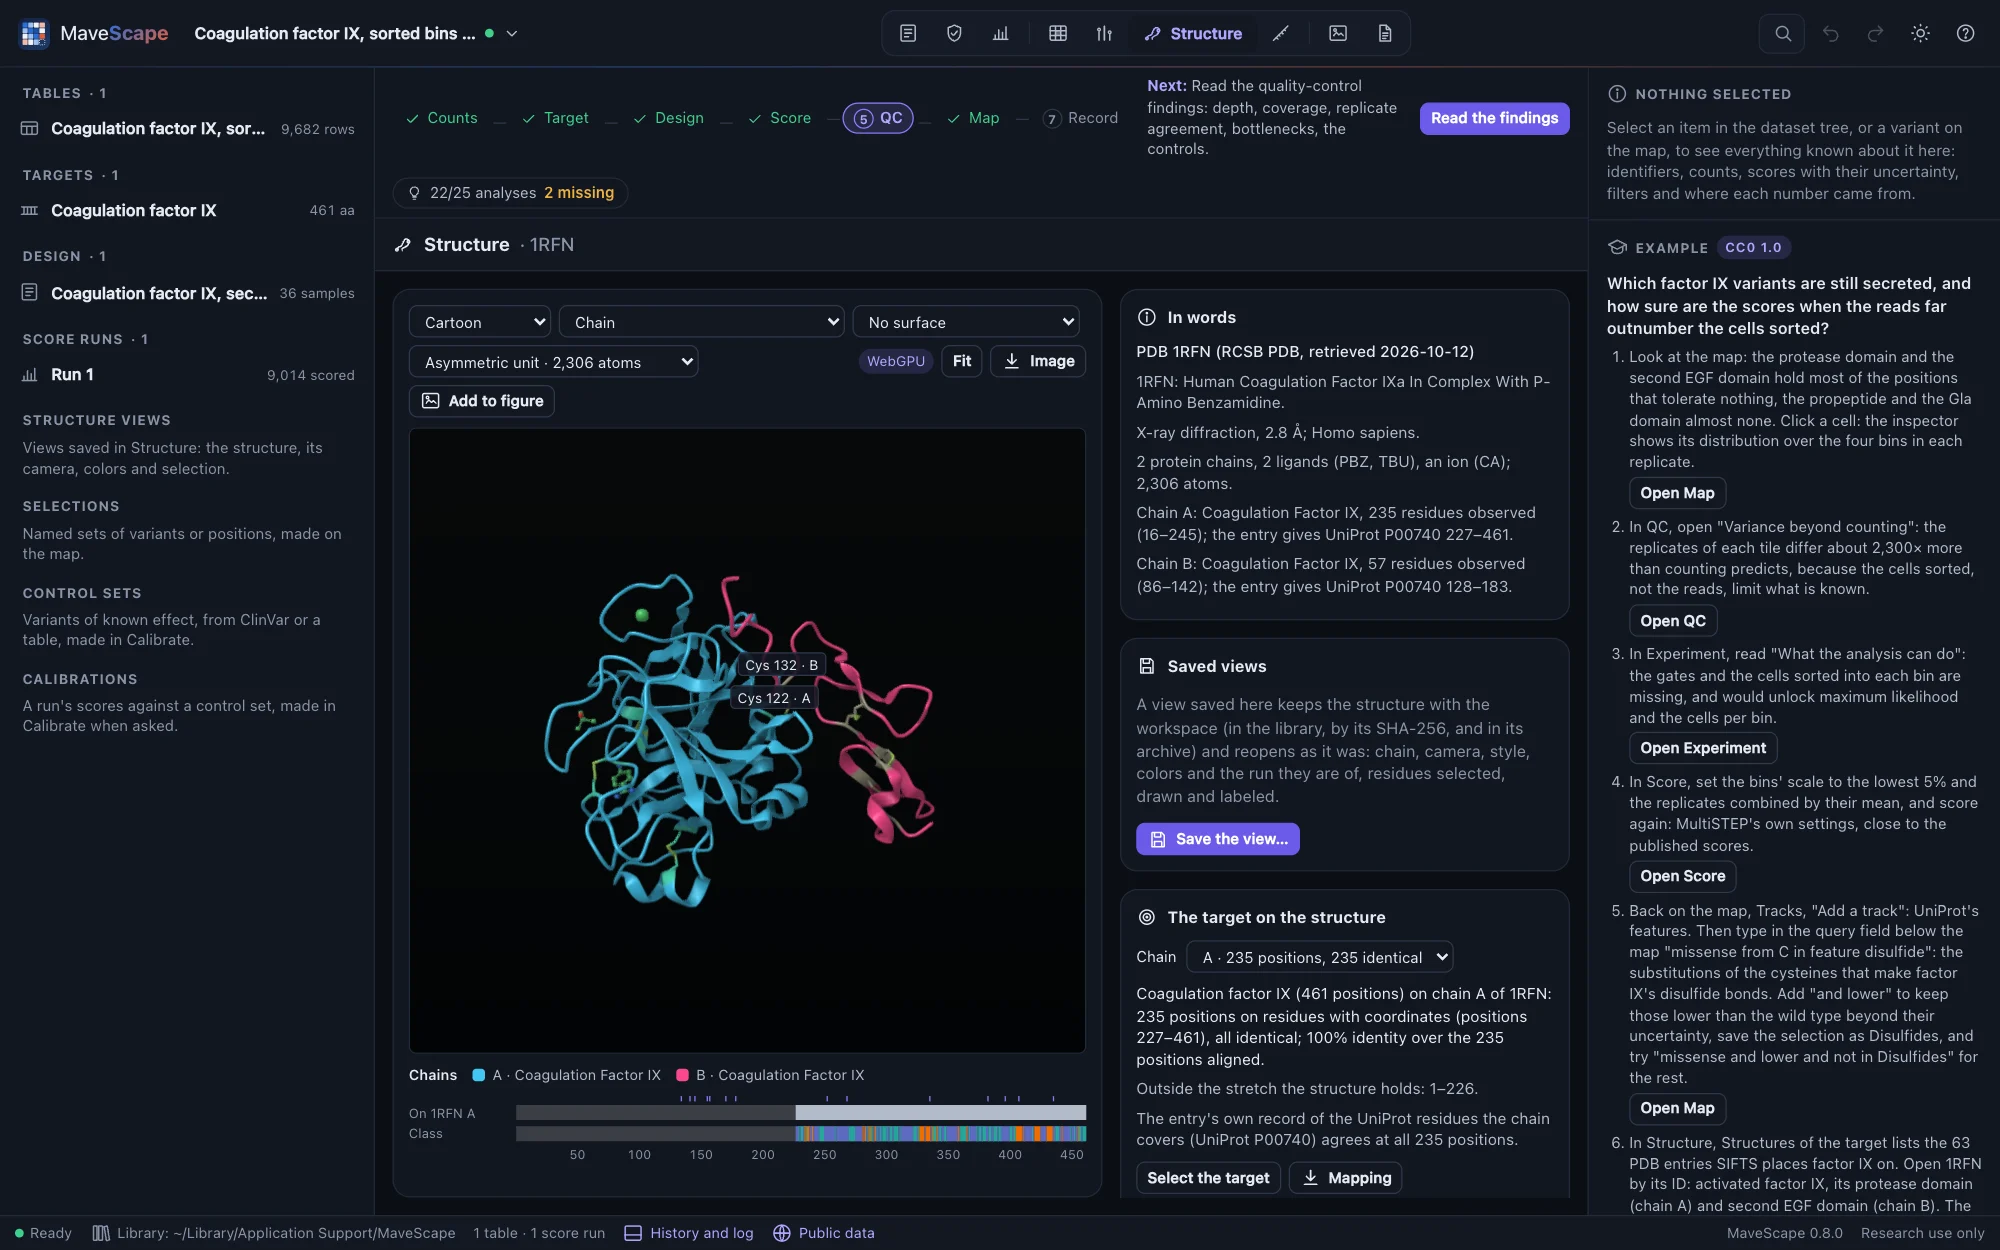Click the search magnifier icon
The width and height of the screenshot is (2000, 1250).
pyautogui.click(x=1783, y=33)
